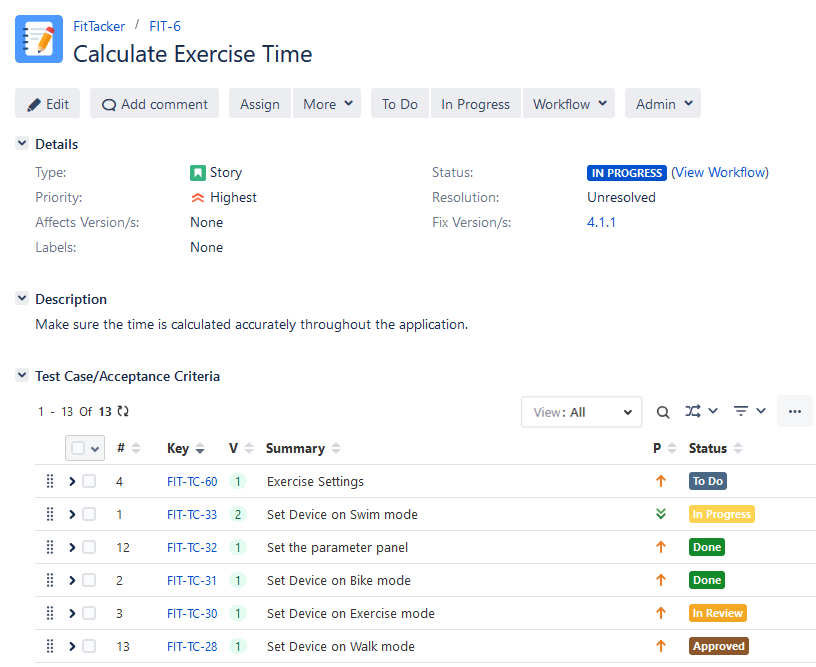Click the FitTacker project notepad icon
Image resolution: width=816 pixels, height=667 pixels.
coord(39,40)
